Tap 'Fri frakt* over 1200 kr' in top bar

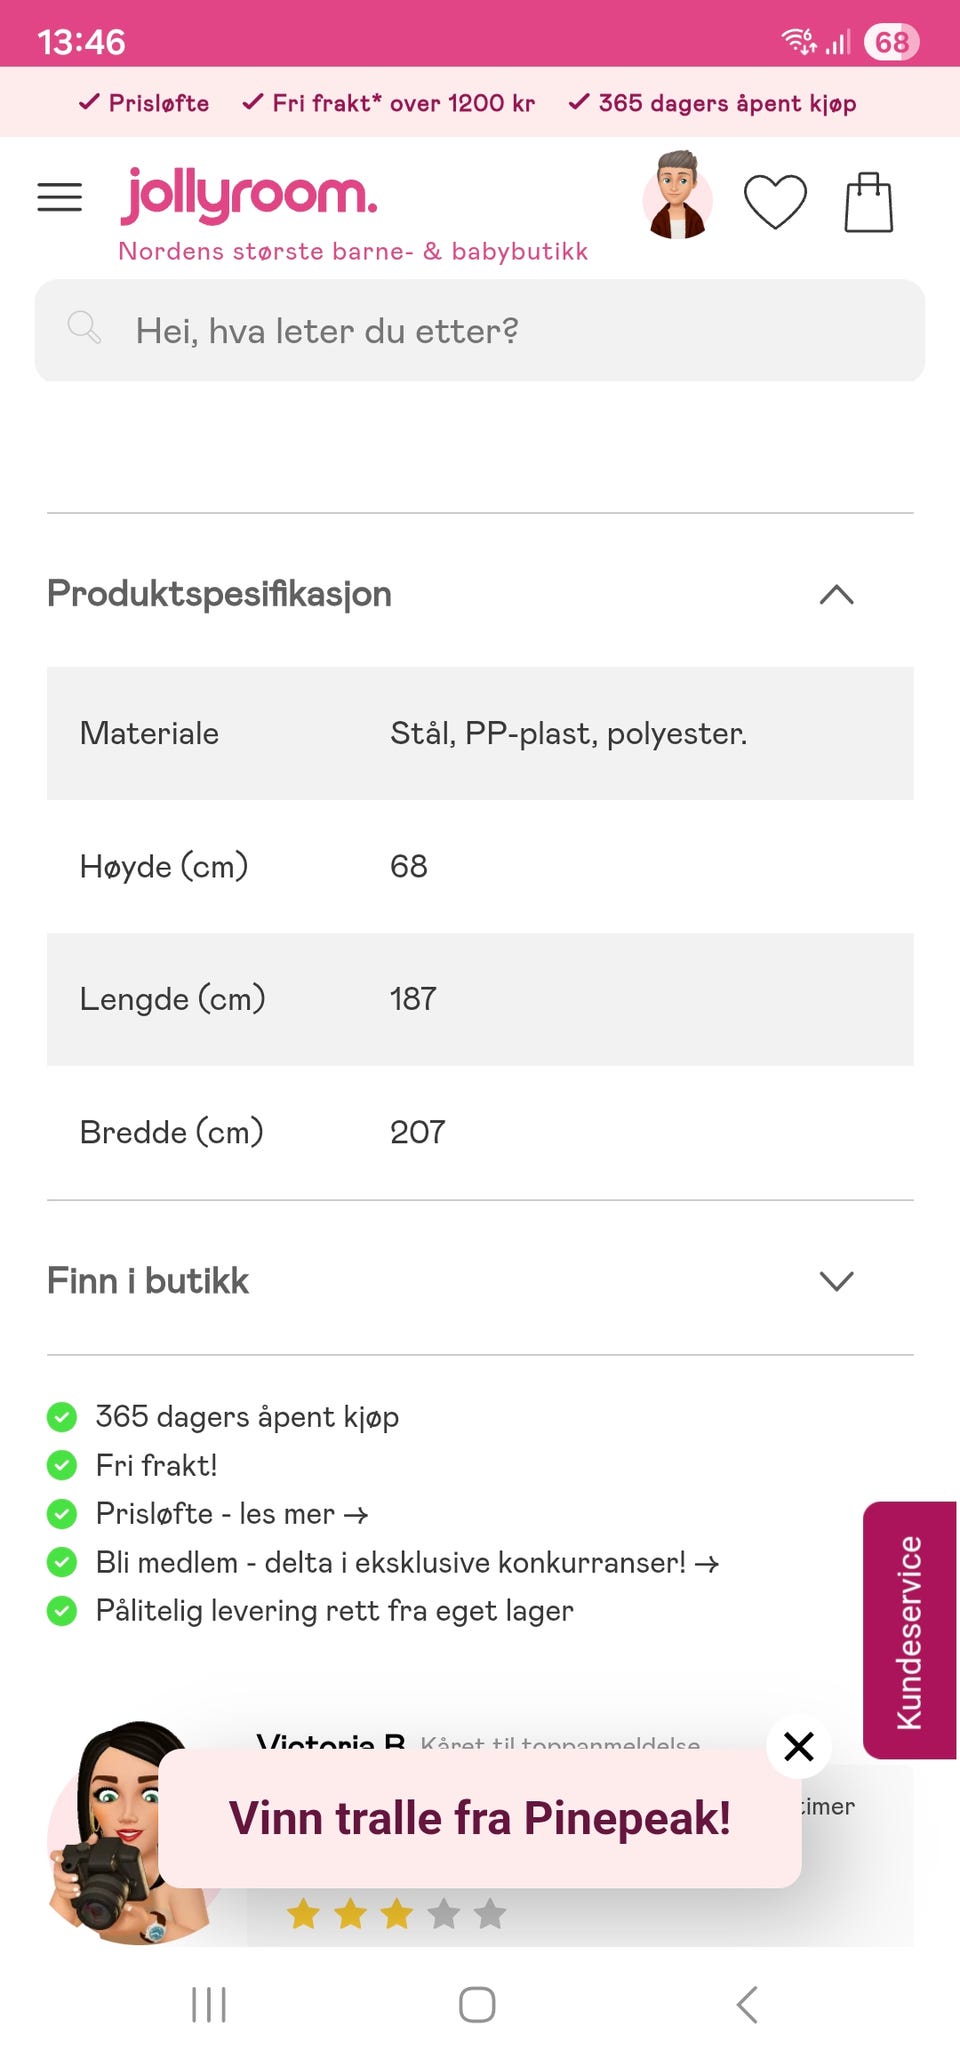pyautogui.click(x=389, y=103)
